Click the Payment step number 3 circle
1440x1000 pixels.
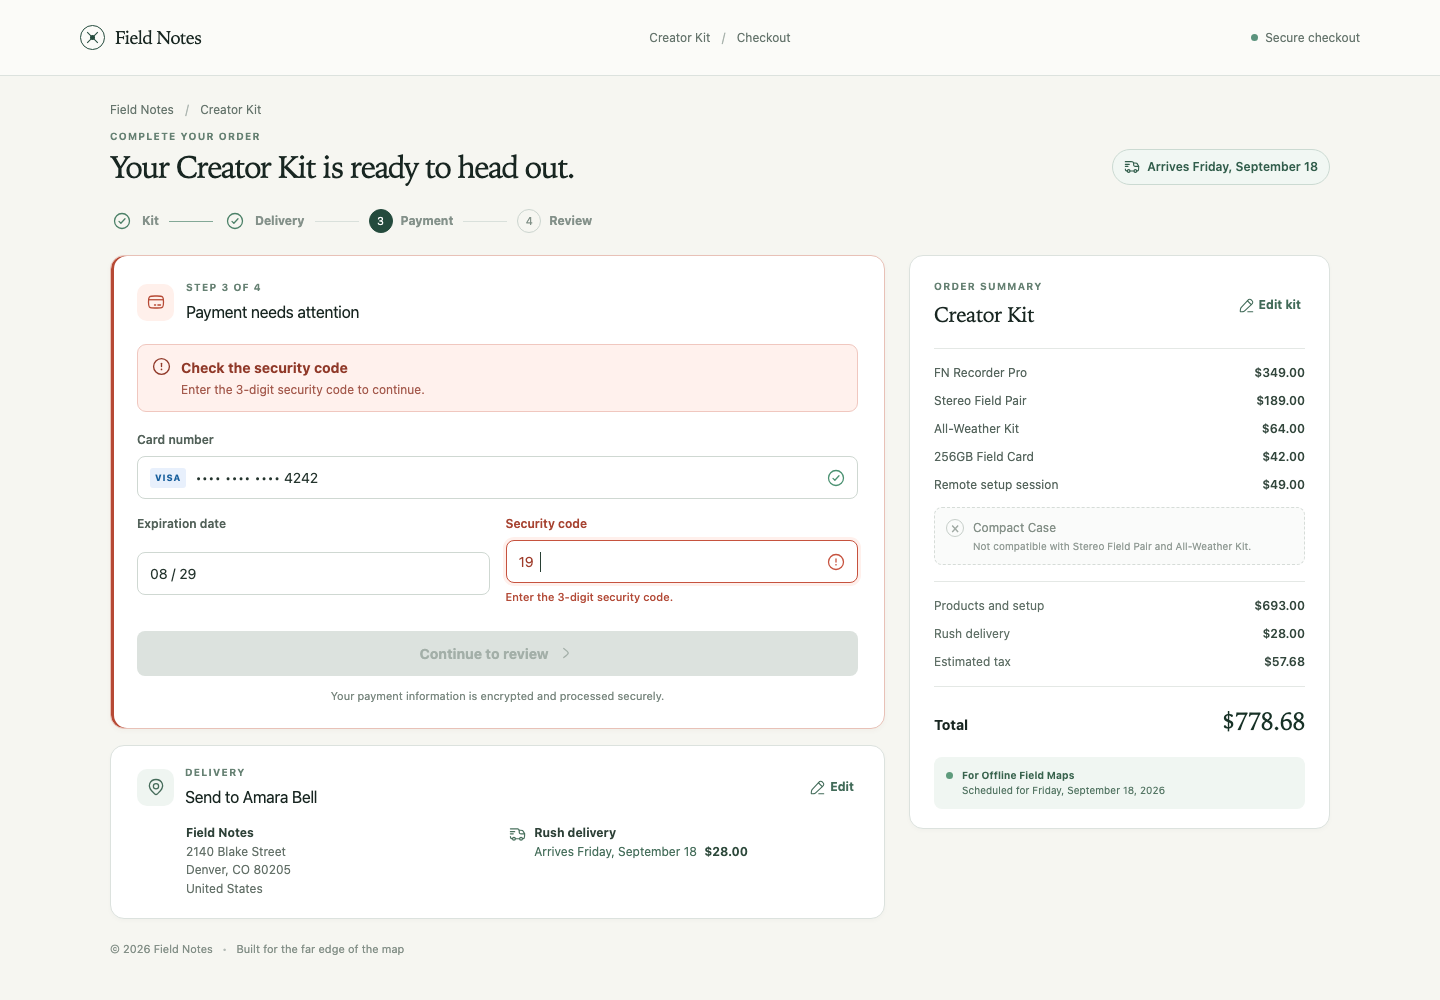380,221
